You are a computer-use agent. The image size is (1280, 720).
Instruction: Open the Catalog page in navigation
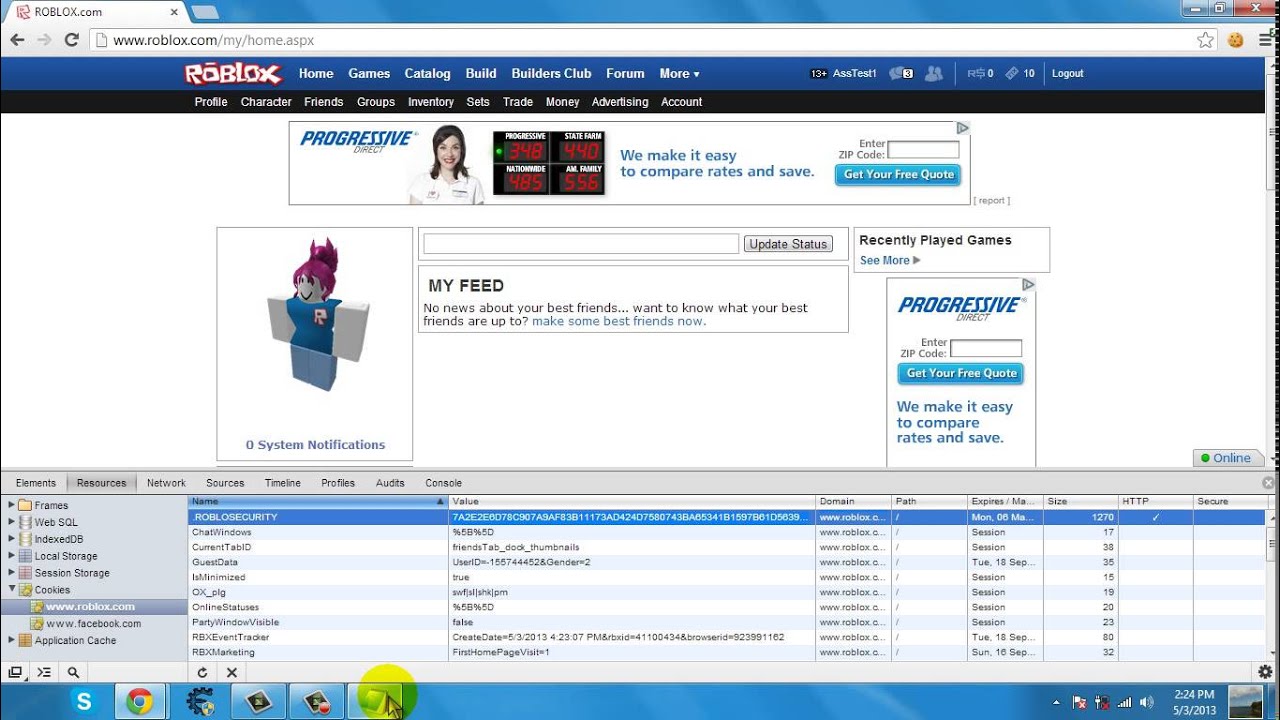(x=427, y=73)
